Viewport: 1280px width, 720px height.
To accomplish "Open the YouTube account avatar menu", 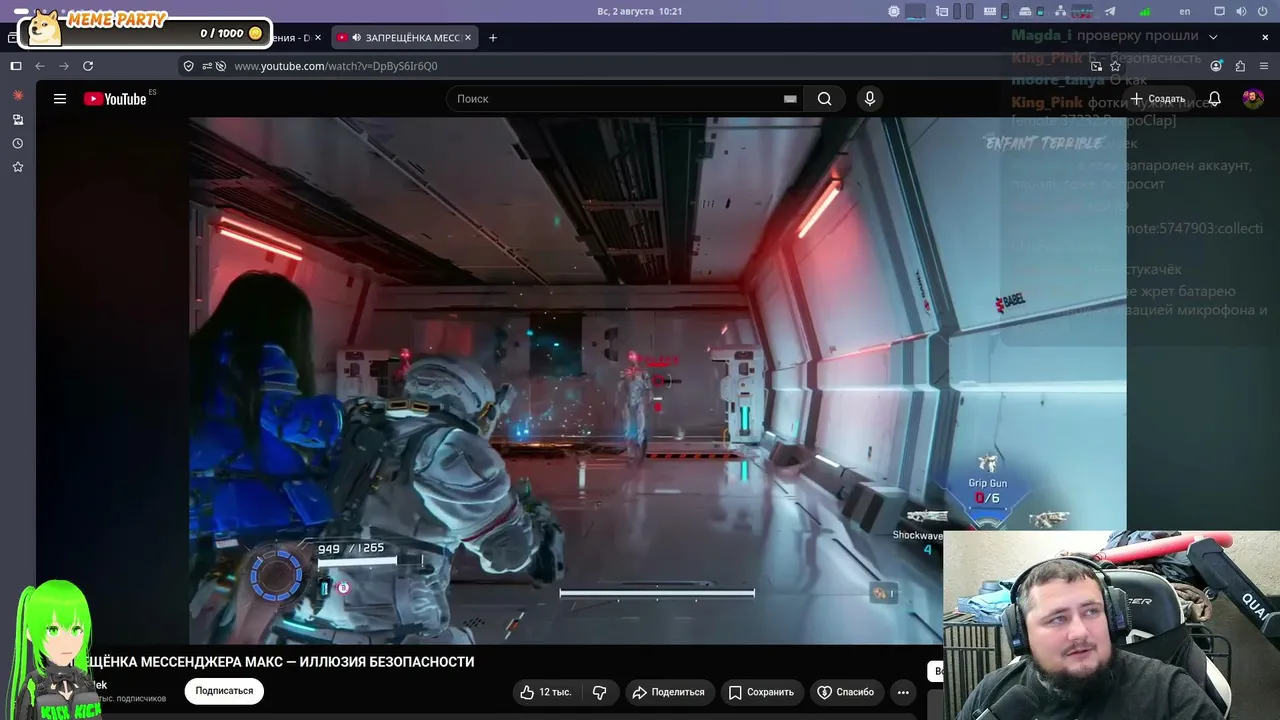I will point(1253,99).
